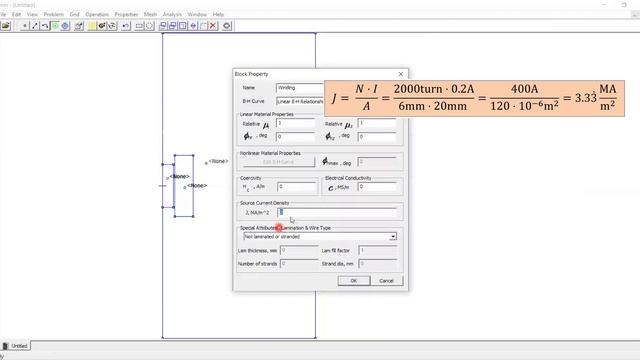Open the Edit menu
Image resolution: width=640 pixels, height=360 pixels.
click(16, 14)
